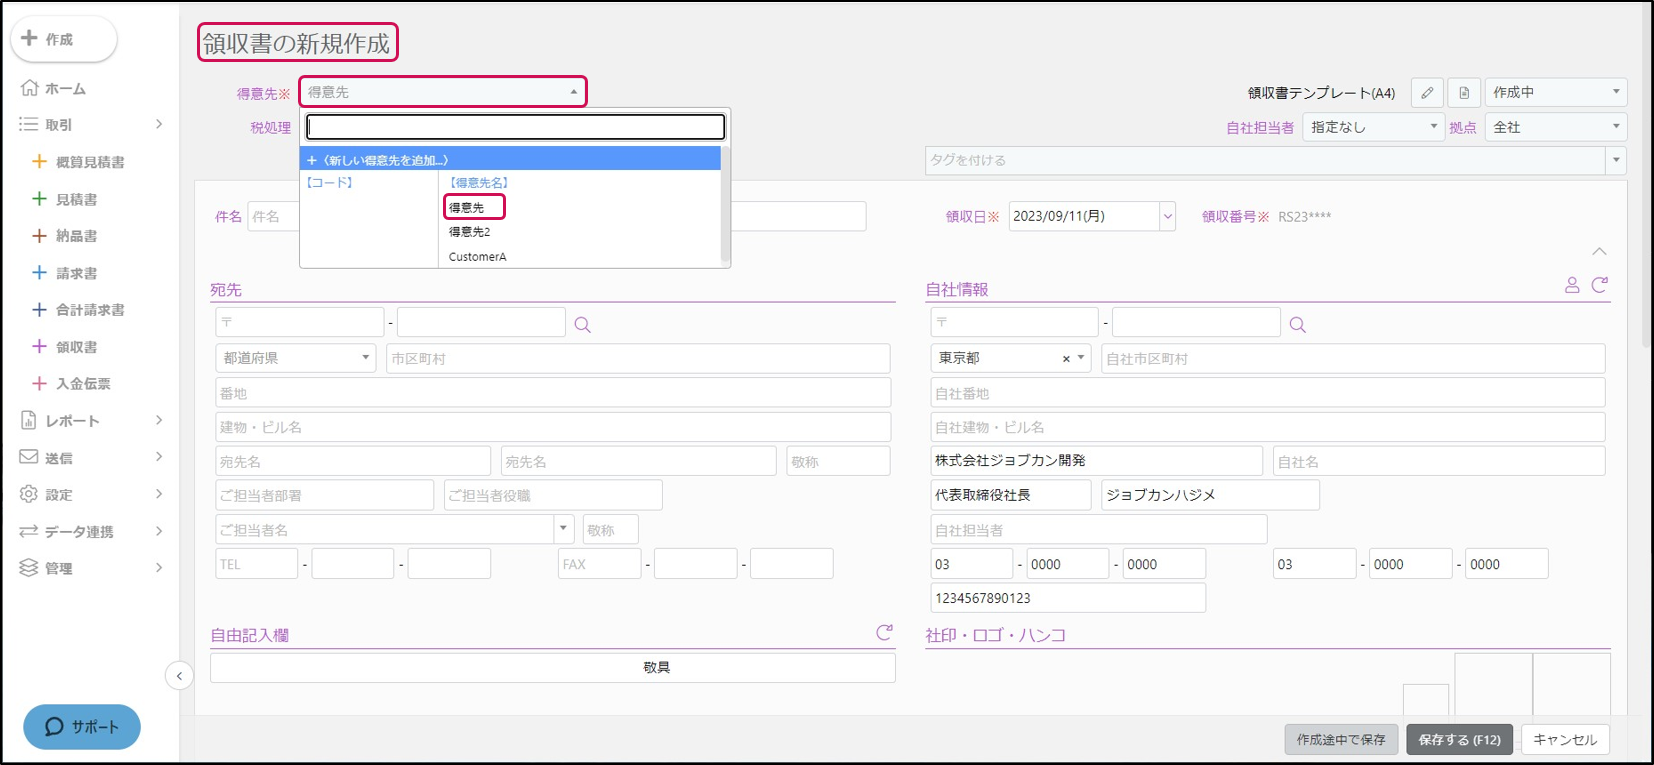1654x765 pixels.
Task: Click the postal code search icon under 宛先
Action: [583, 325]
